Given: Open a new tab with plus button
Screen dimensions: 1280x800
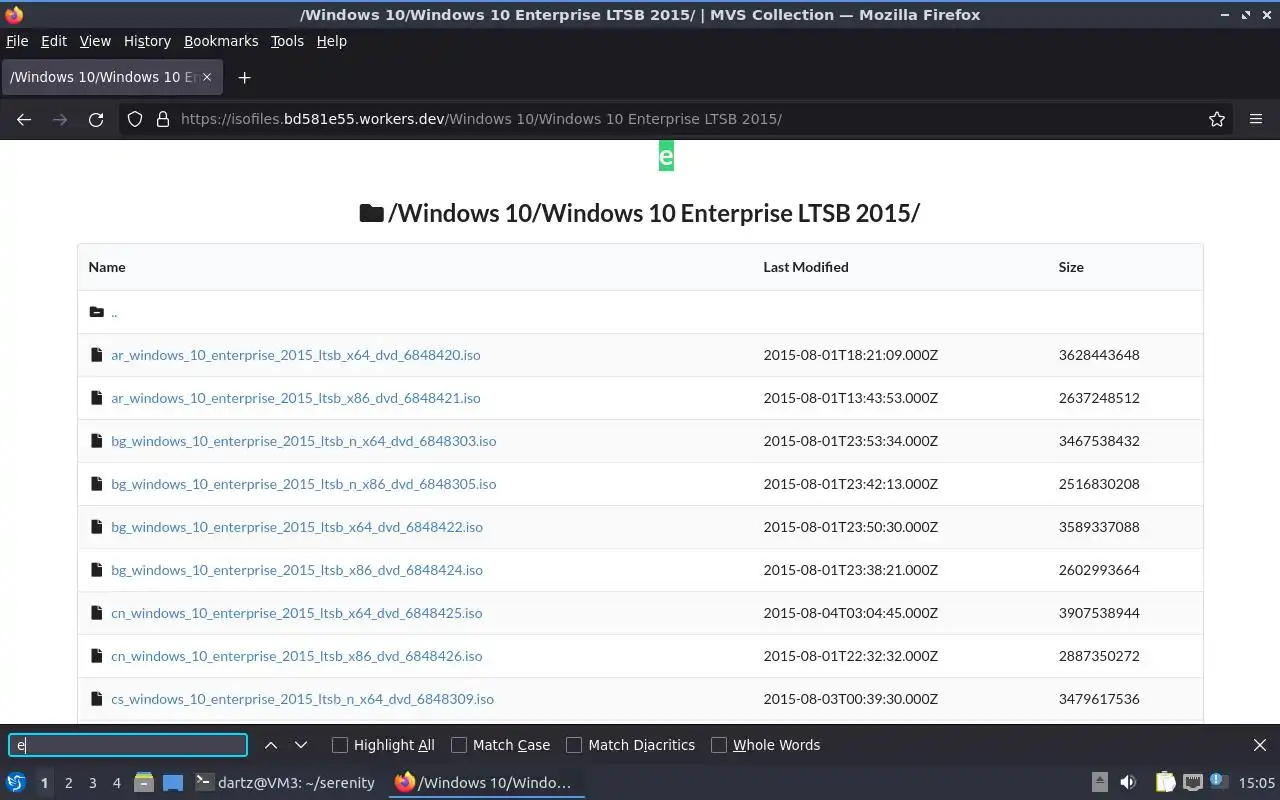Looking at the screenshot, I should (244, 77).
